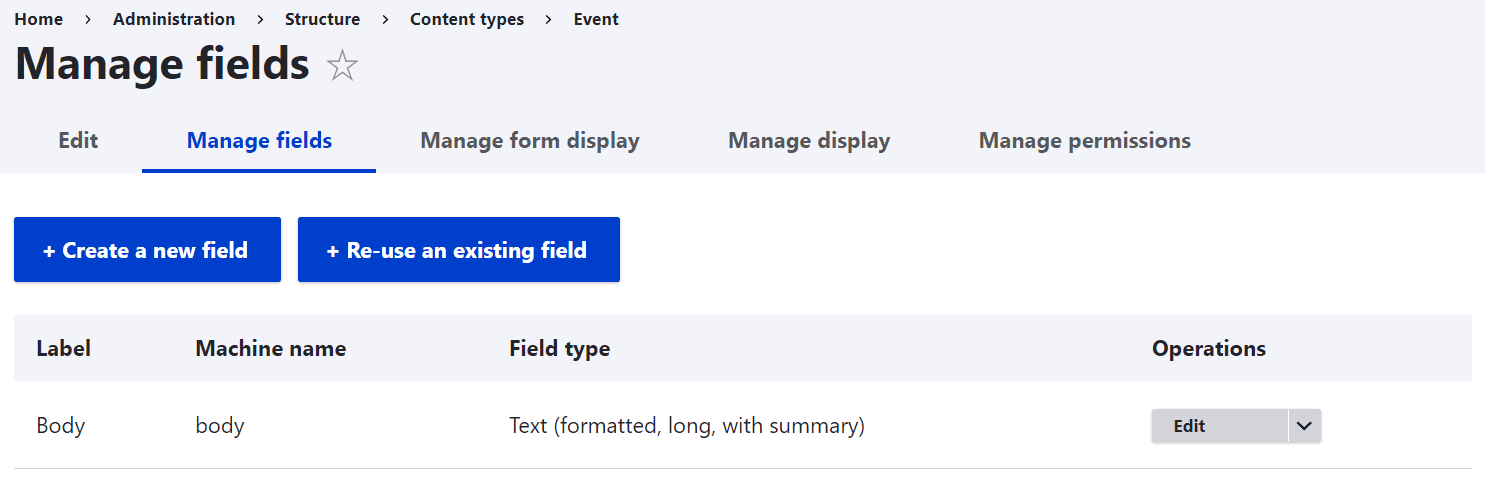
Task: Expand the dropdown arrow beside the Body Edit button
Action: point(1304,426)
